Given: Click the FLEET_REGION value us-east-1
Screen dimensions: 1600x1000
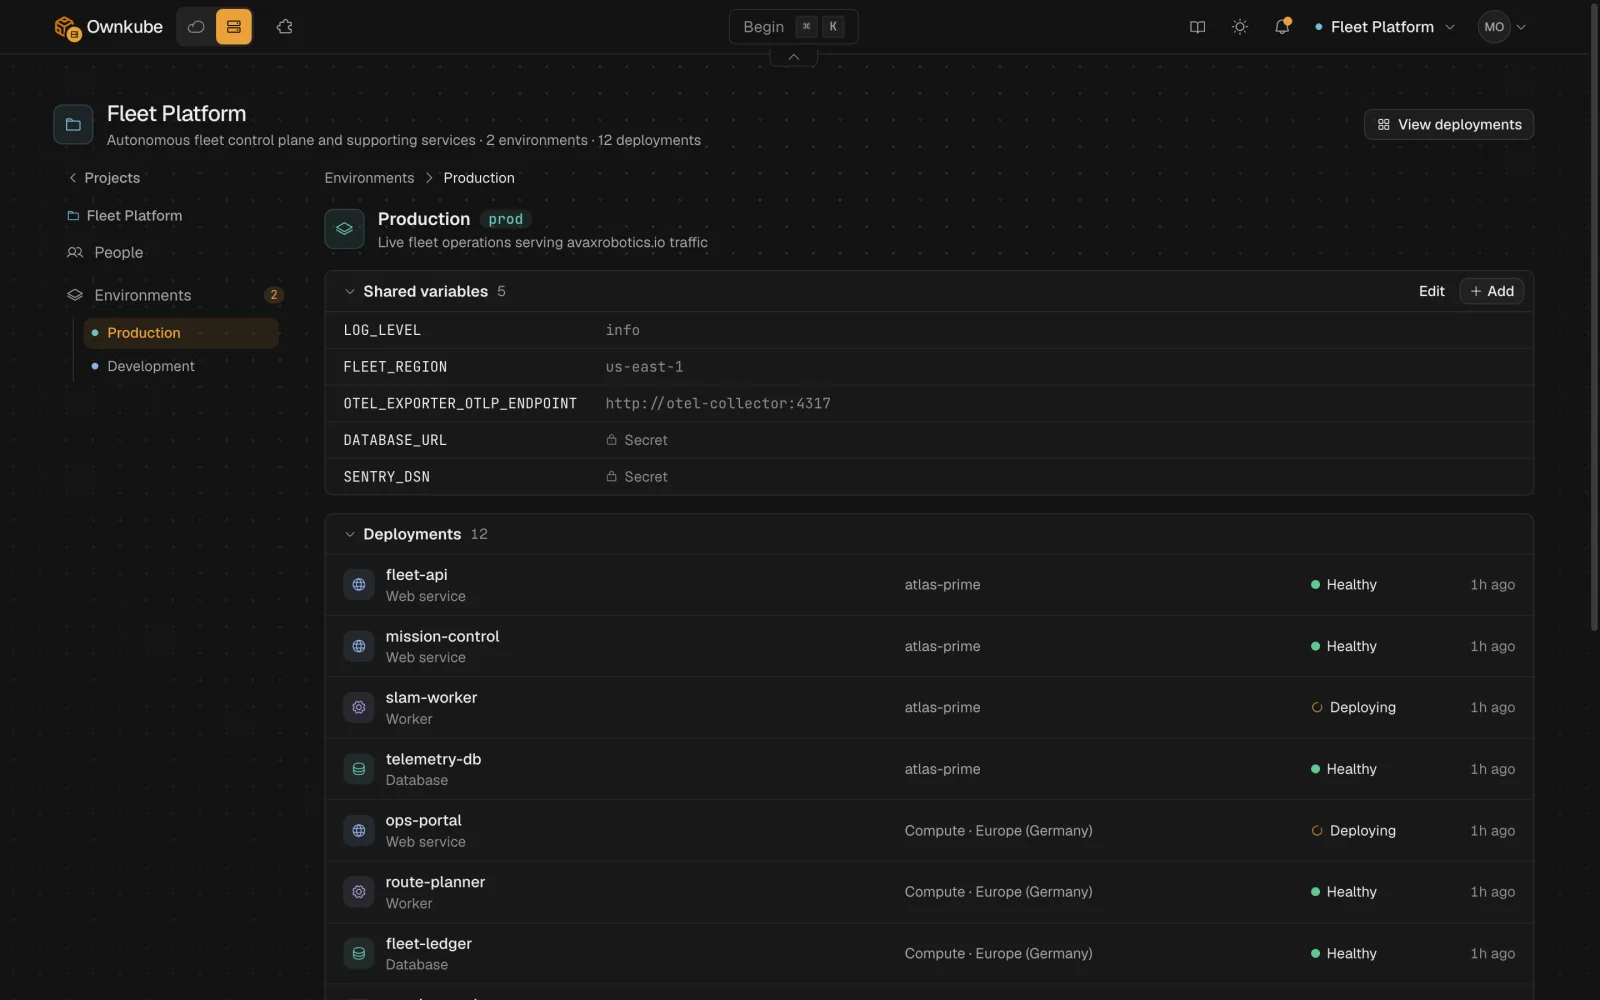Looking at the screenshot, I should [x=644, y=367].
